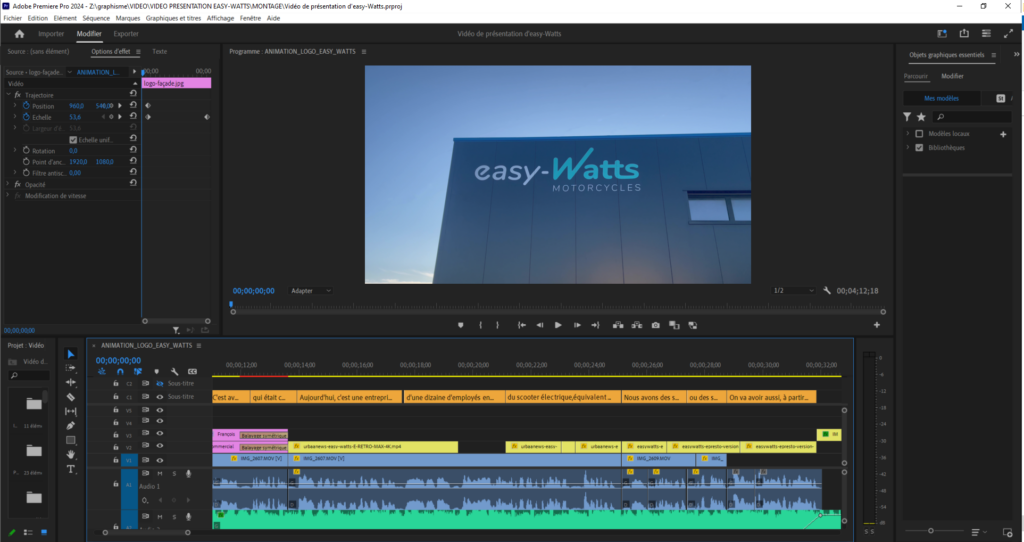Select the Type text tool
Screen dimensions: 1024x542
tap(71, 469)
